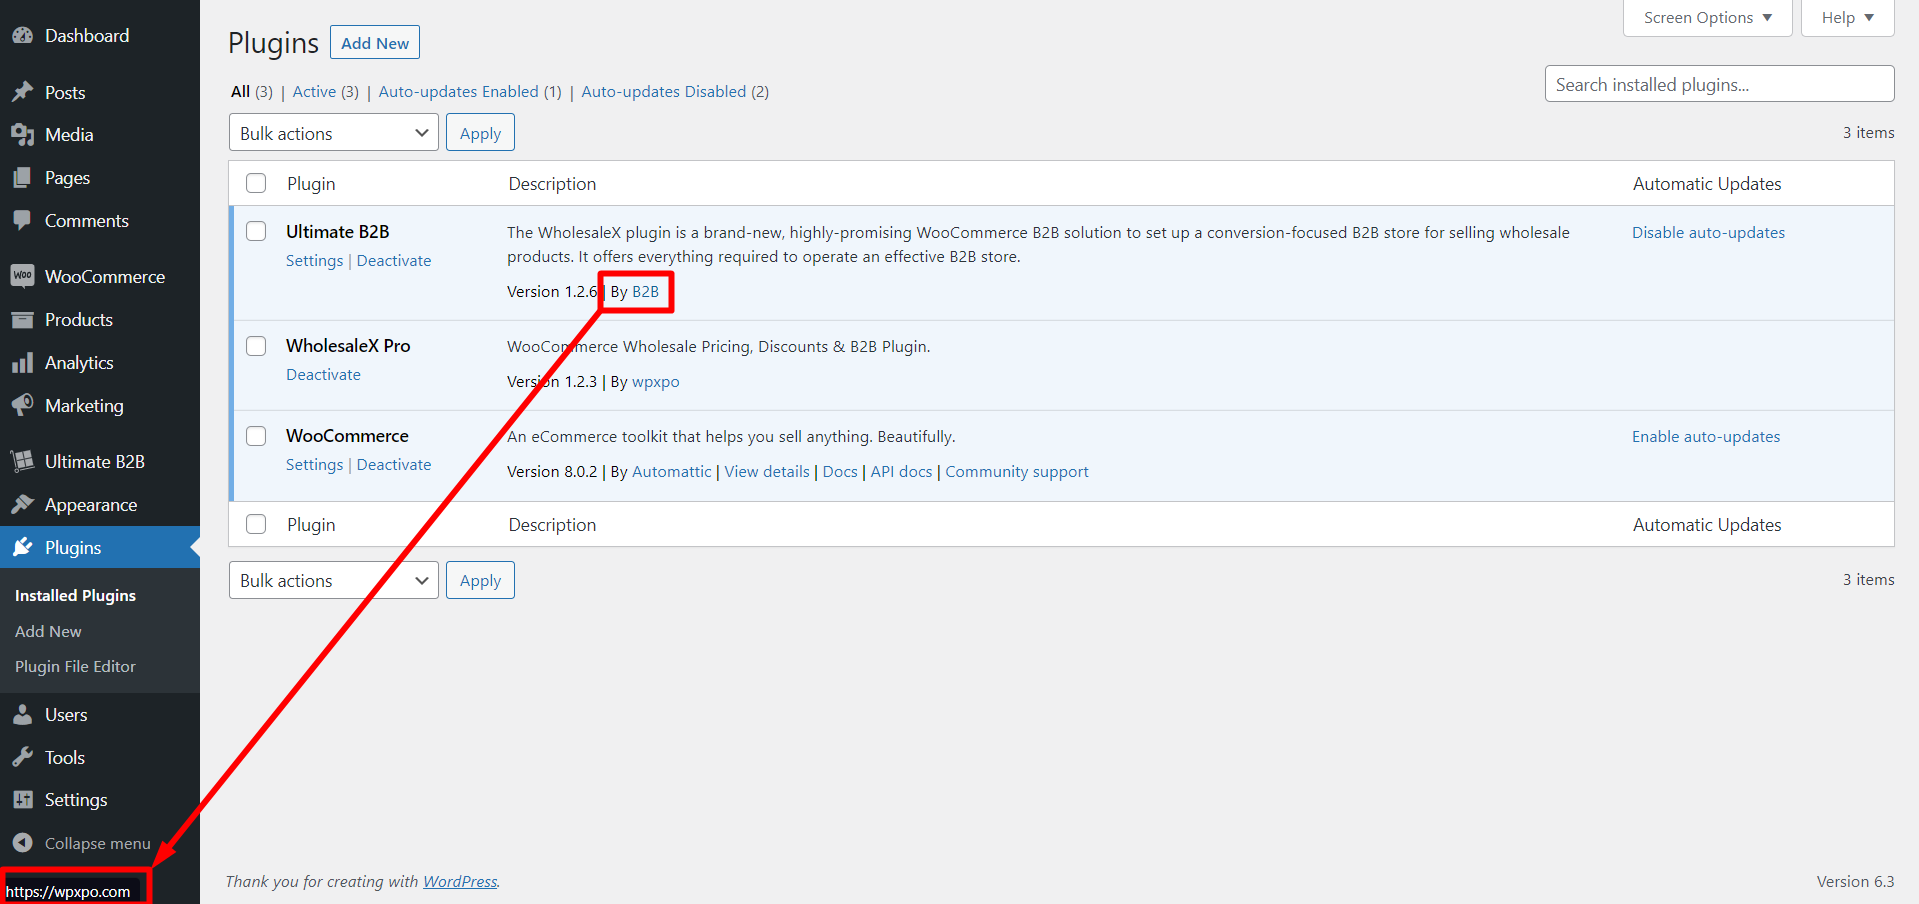Click the top Apply button
Screen dimensions: 1919x904
480,133
